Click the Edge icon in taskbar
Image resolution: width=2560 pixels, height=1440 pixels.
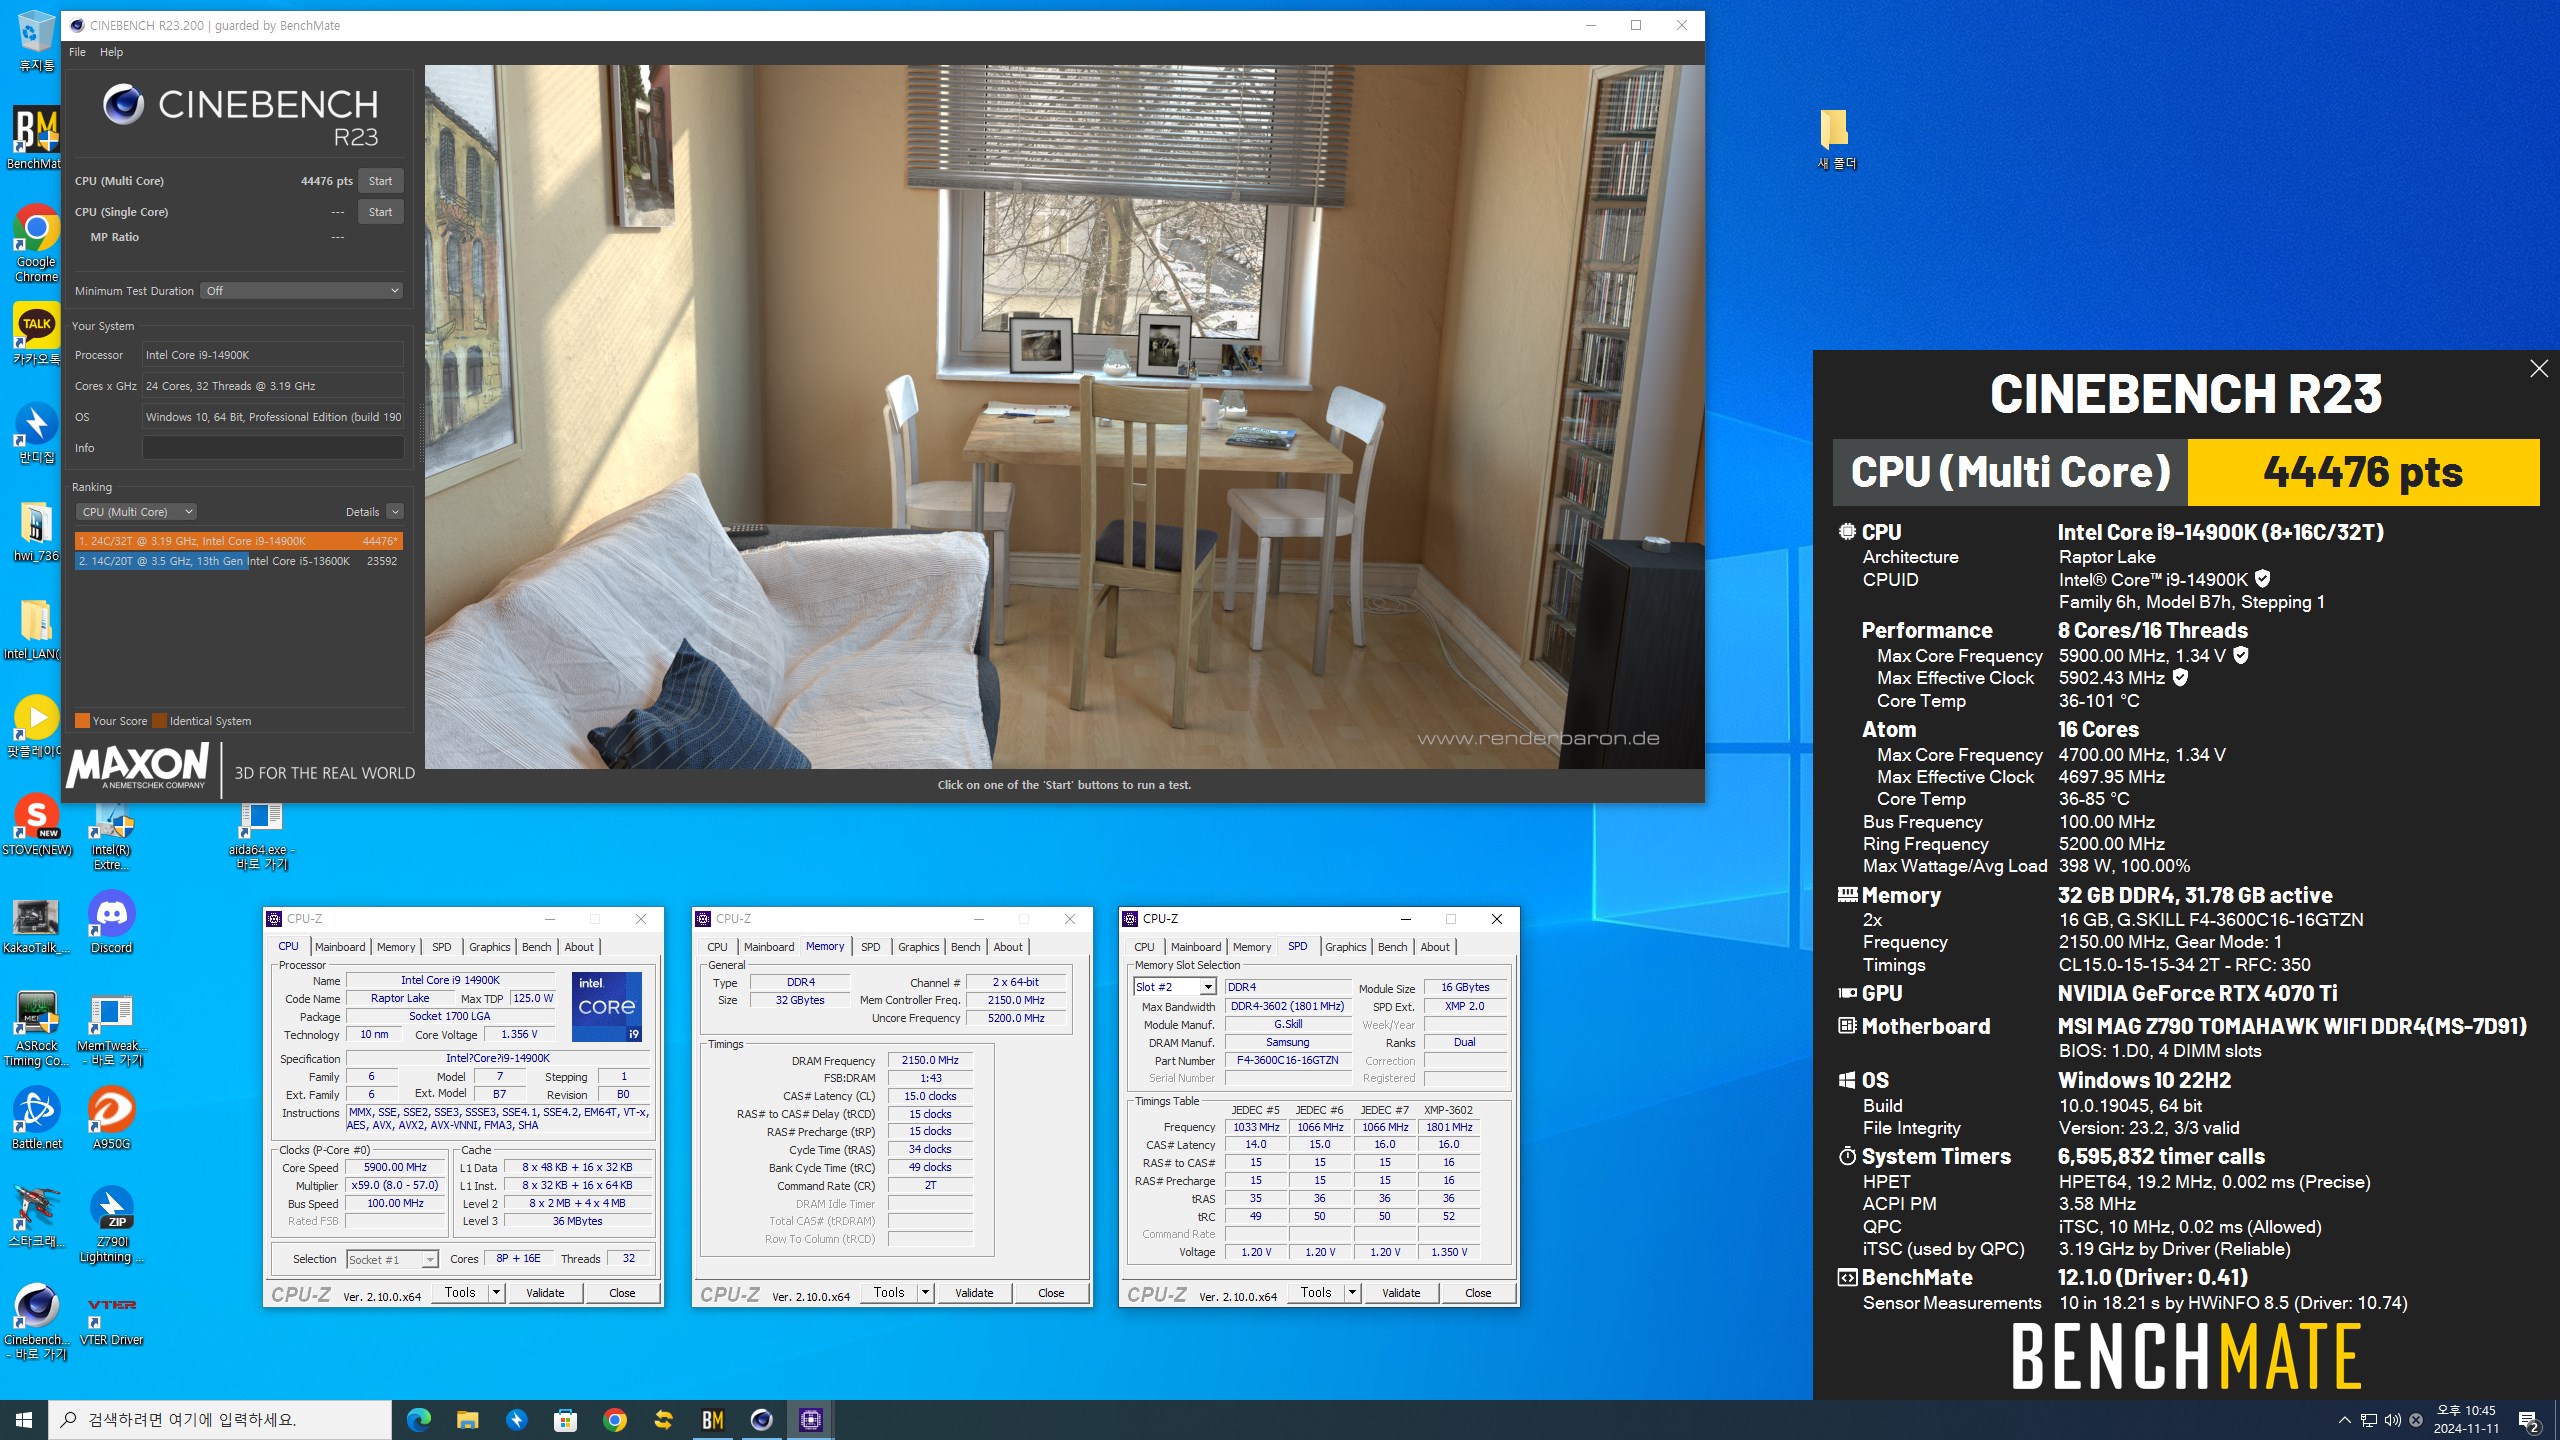(x=419, y=1419)
